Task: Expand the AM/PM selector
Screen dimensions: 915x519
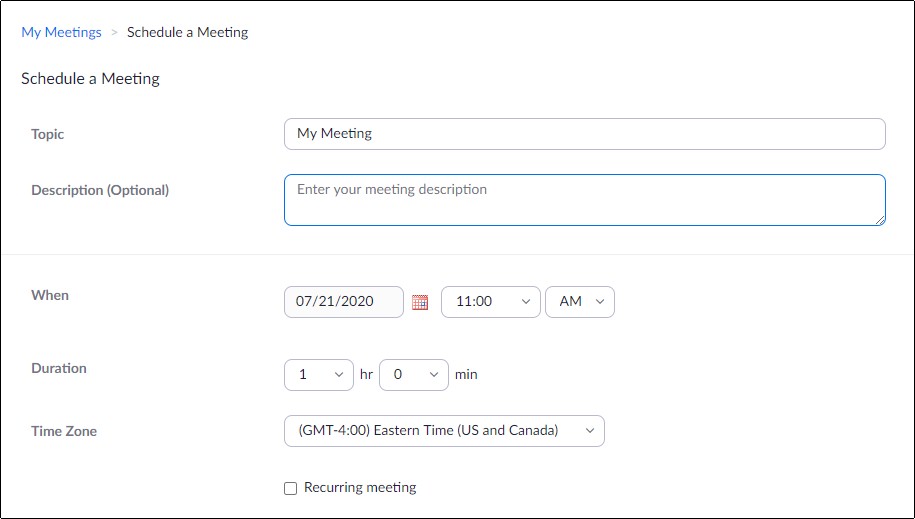Action: click(579, 302)
